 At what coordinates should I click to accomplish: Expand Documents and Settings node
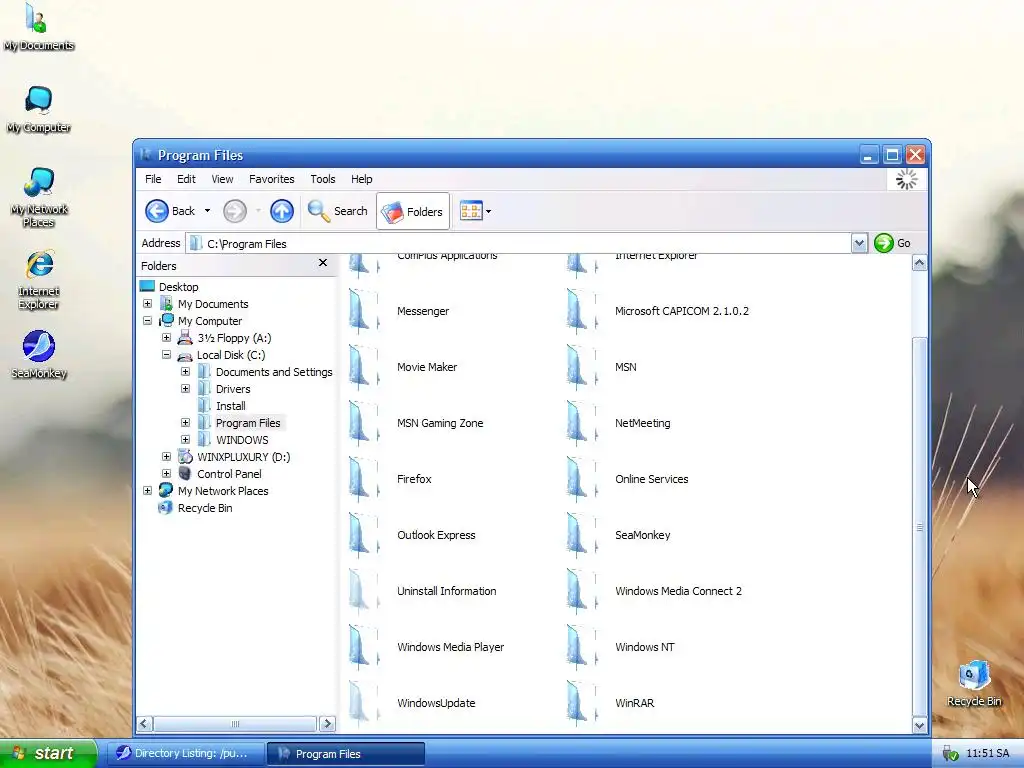coord(185,372)
